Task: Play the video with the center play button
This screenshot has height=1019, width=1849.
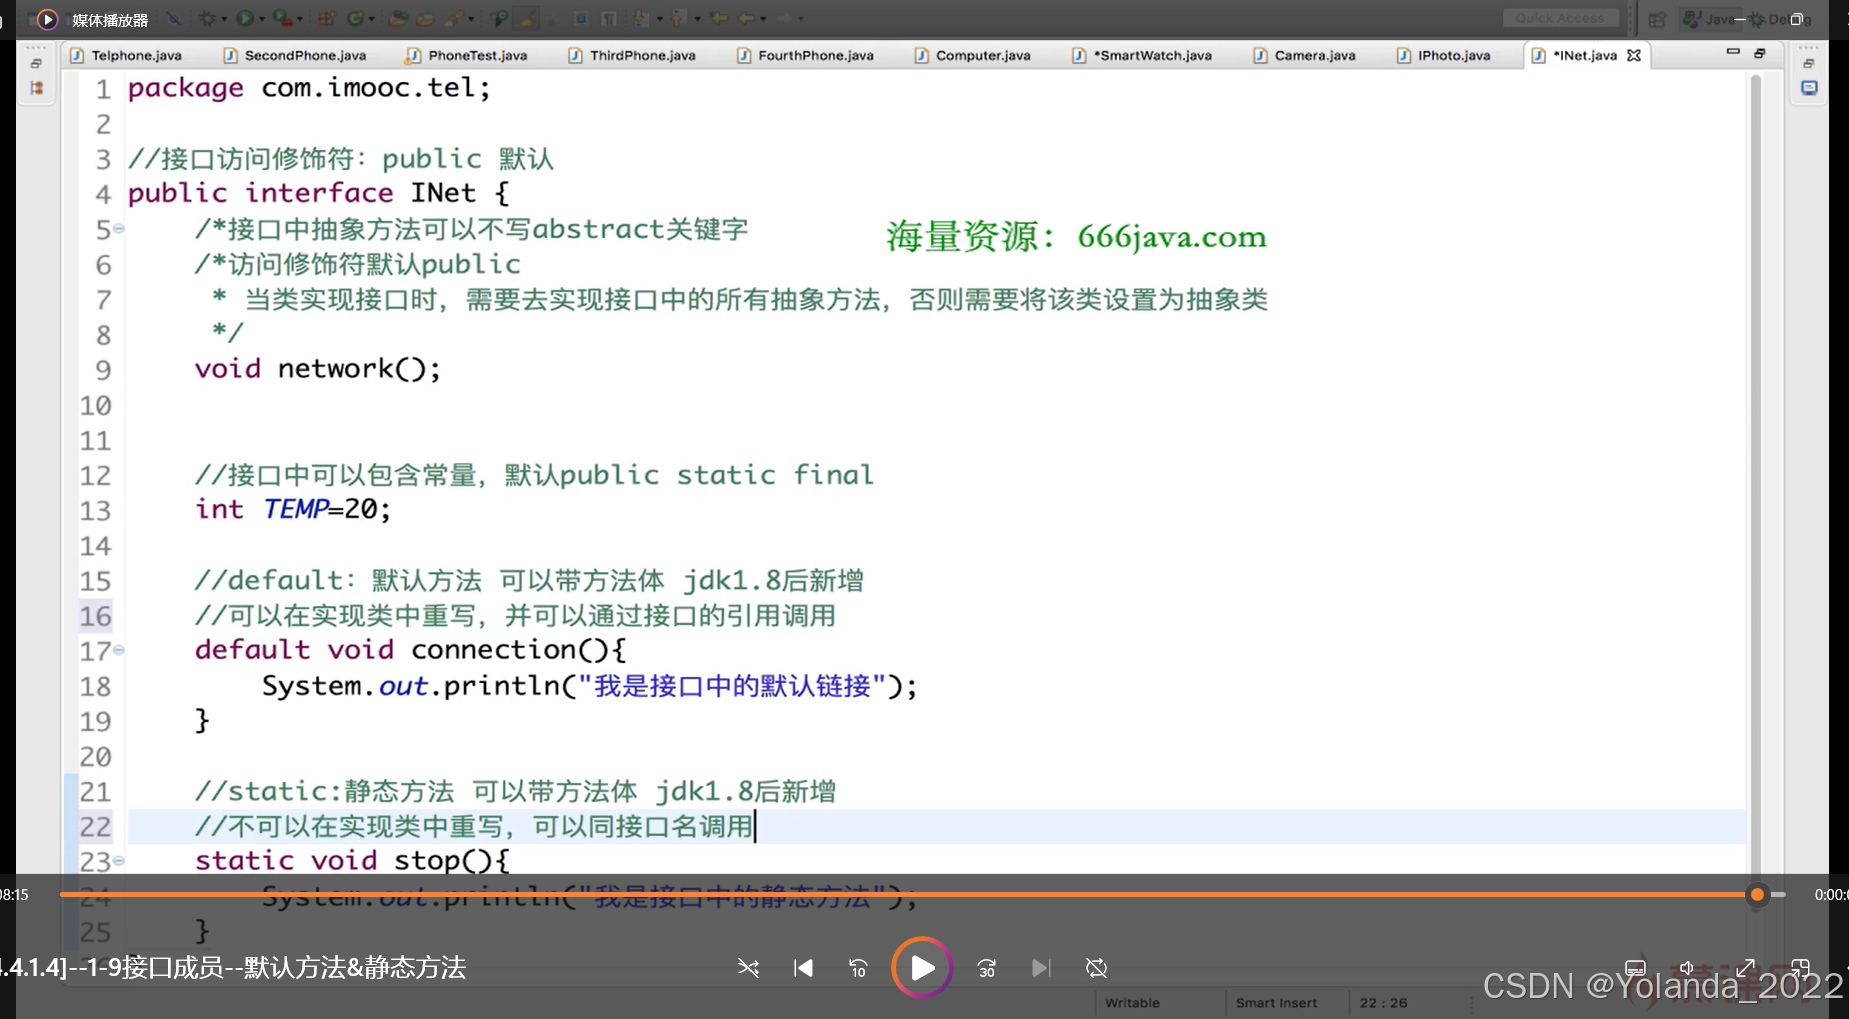Action: coord(922,967)
